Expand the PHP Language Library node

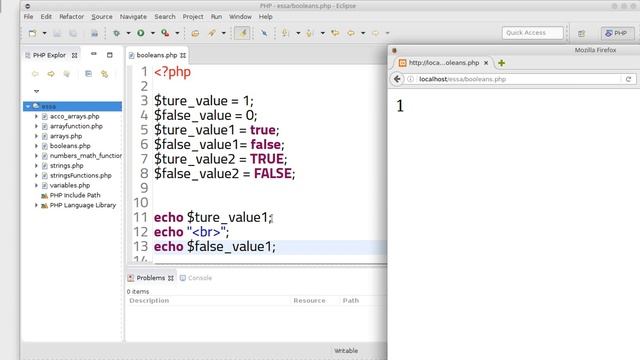36,205
